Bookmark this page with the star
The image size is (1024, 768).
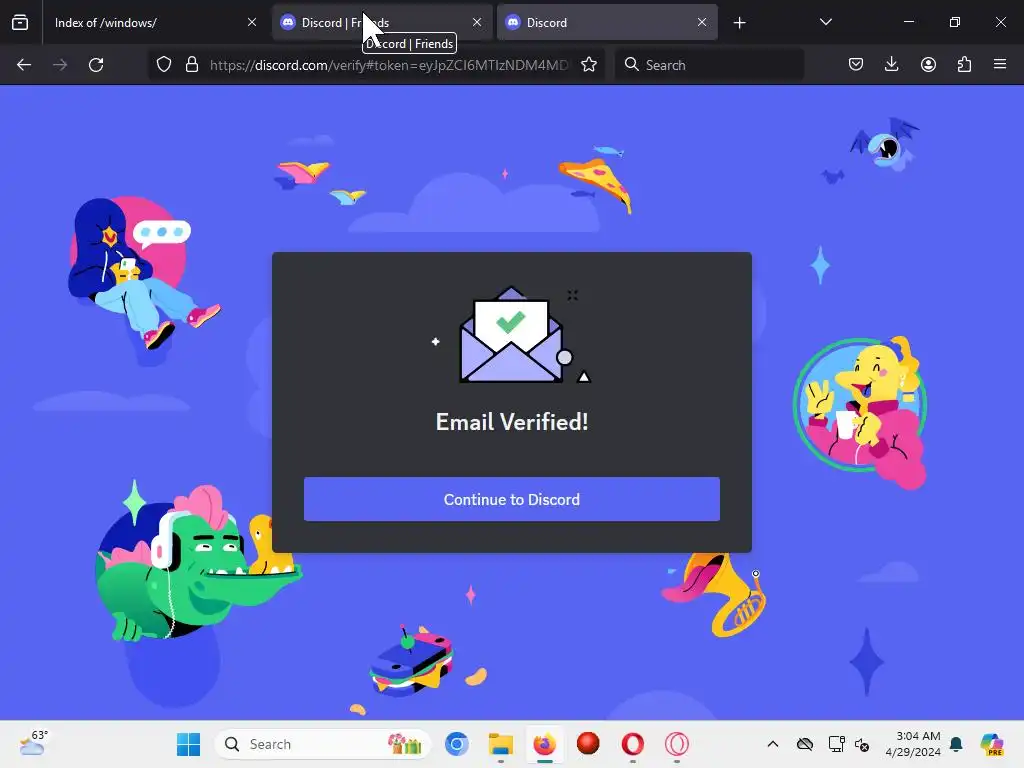[x=589, y=65]
